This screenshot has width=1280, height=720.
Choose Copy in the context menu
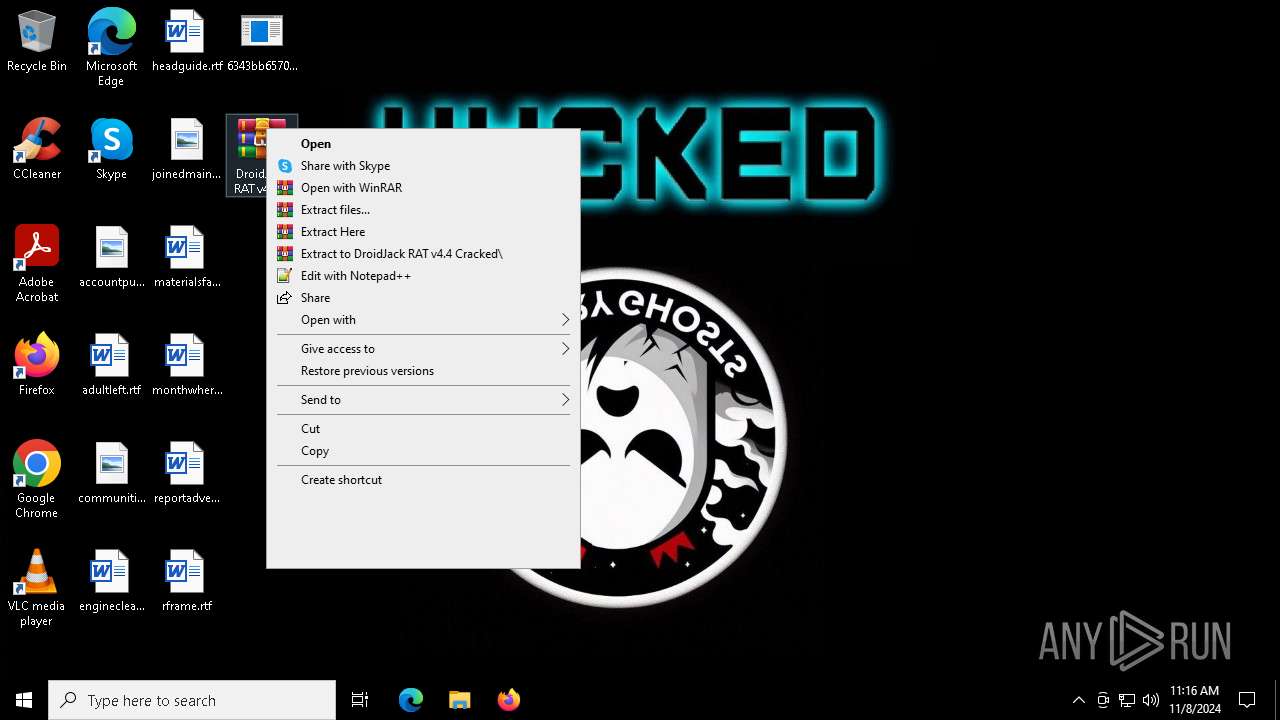click(423, 451)
